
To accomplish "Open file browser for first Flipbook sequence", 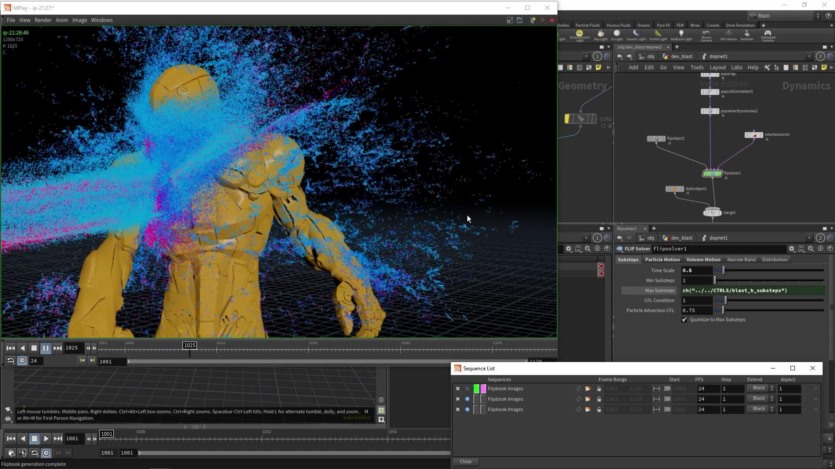I will (588, 389).
